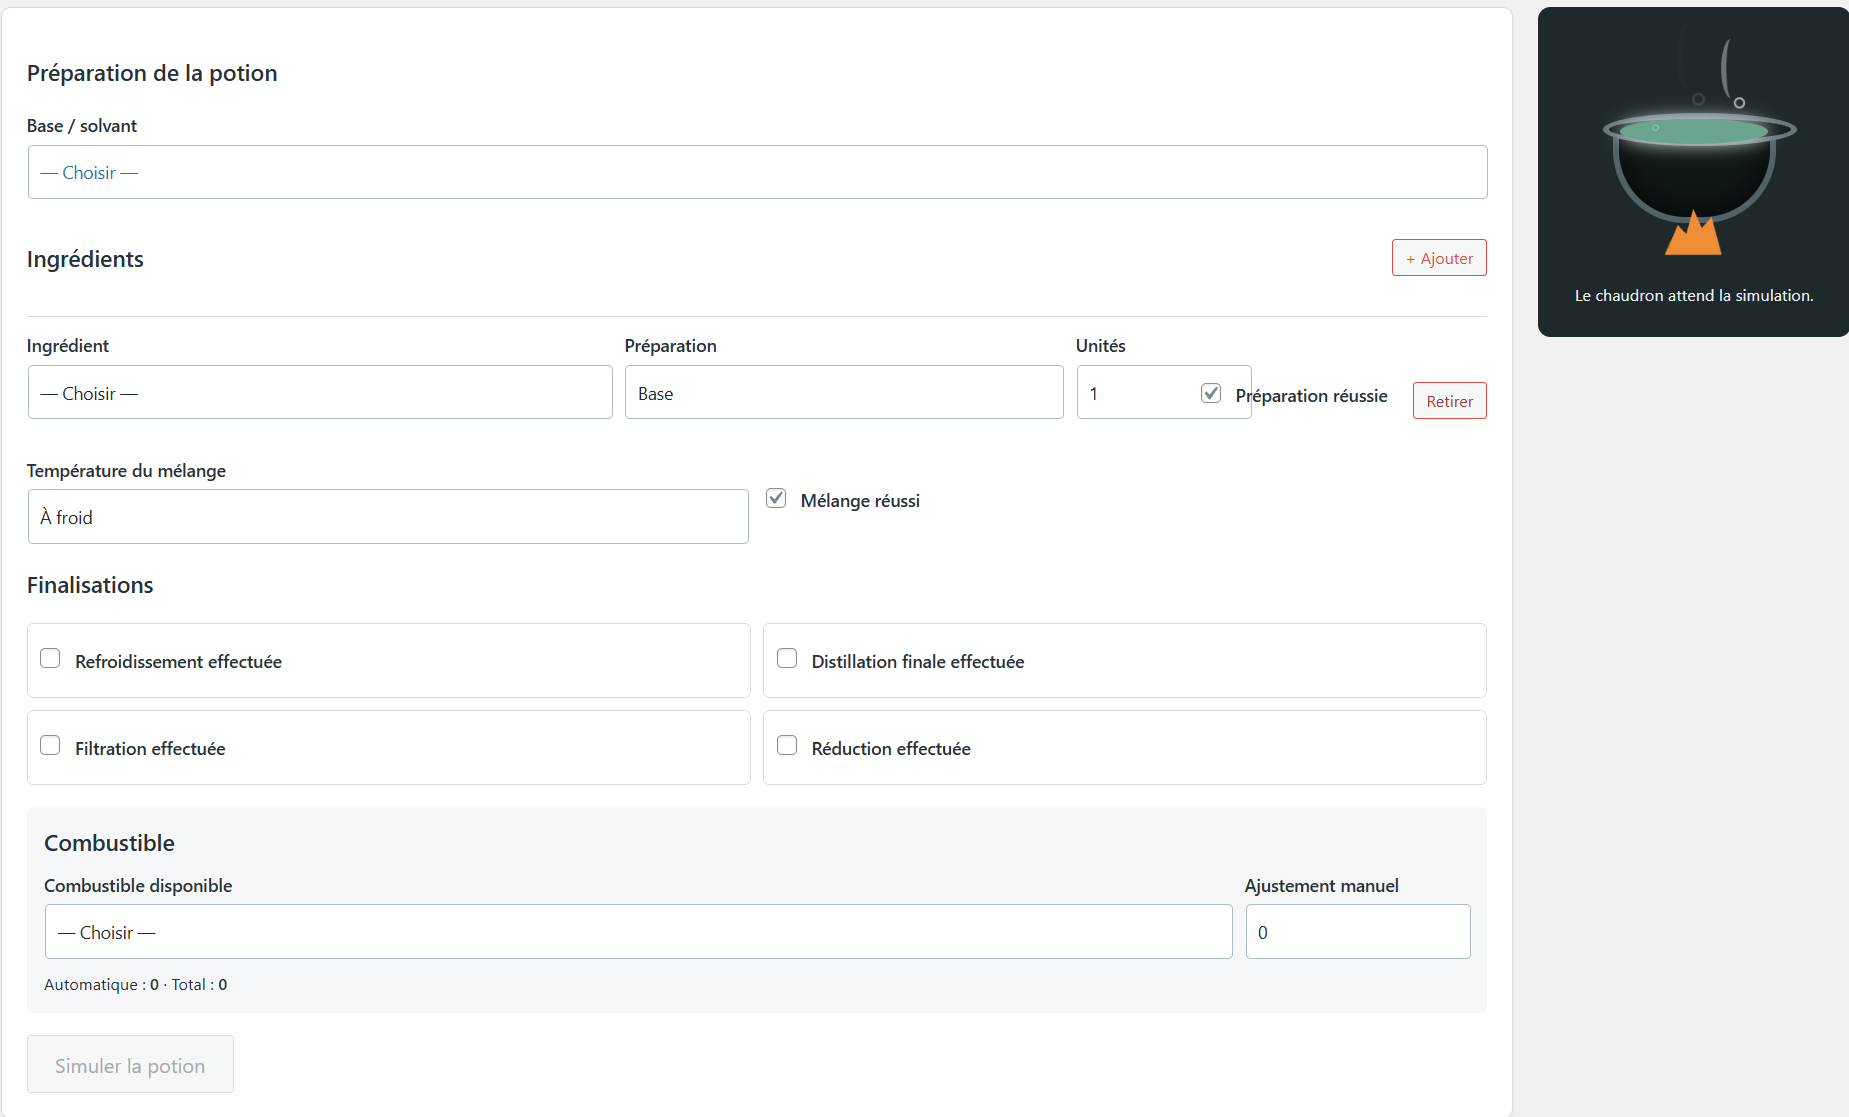Check Filtration effectuée
Screen dimensions: 1849x1117
pos(50,745)
